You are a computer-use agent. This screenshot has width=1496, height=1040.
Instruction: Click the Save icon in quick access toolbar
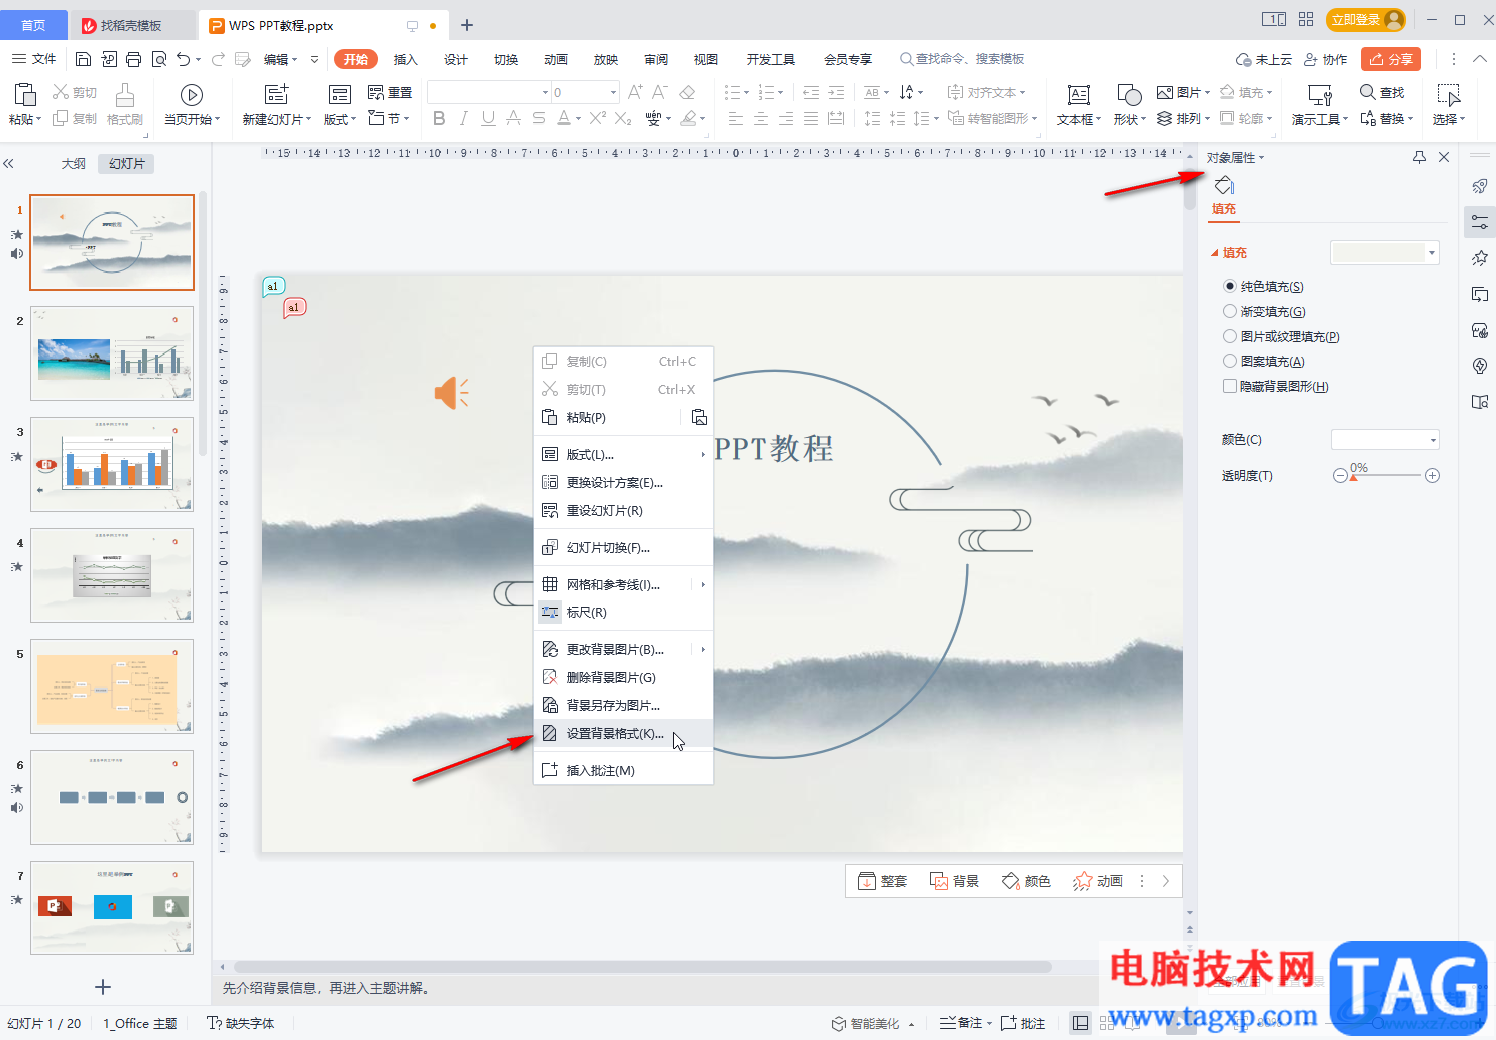click(84, 59)
